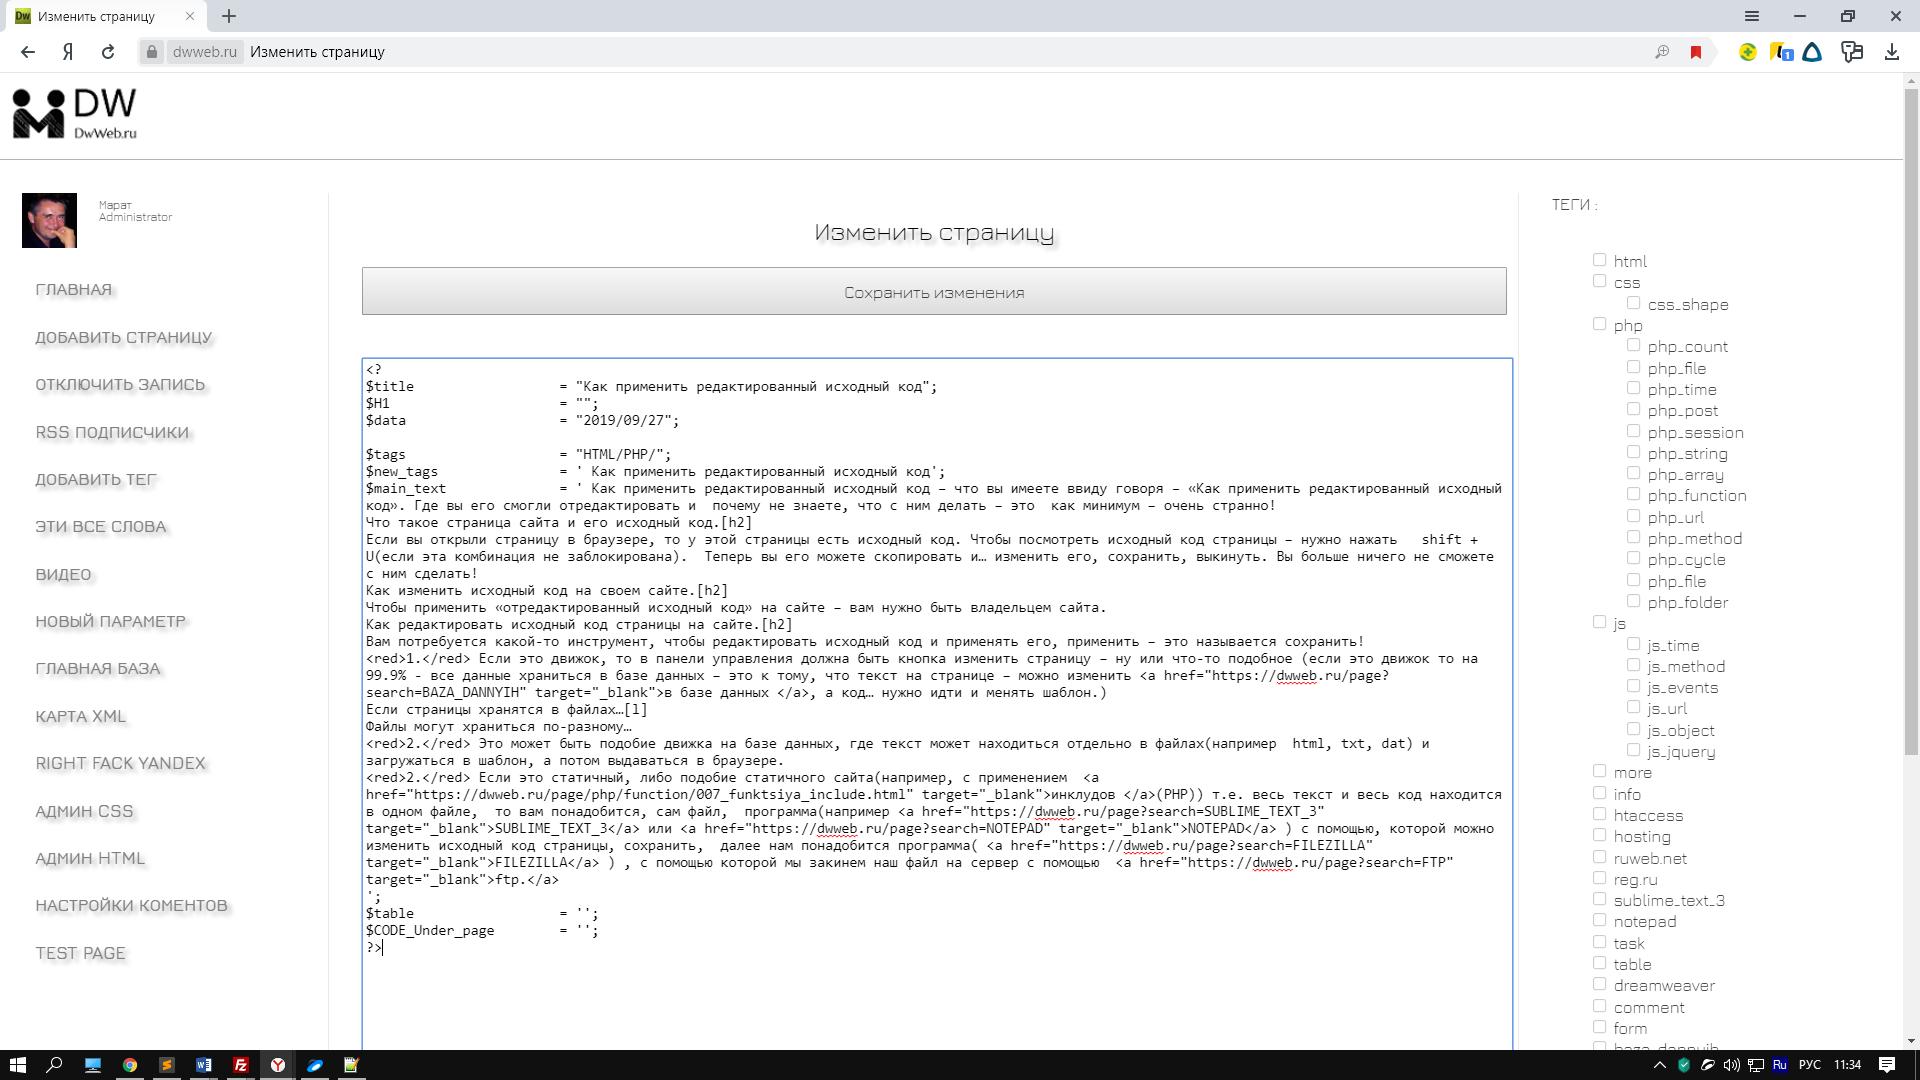Click the Yandex 'Я' home icon
The height and width of the screenshot is (1080, 1920).
[x=68, y=52]
